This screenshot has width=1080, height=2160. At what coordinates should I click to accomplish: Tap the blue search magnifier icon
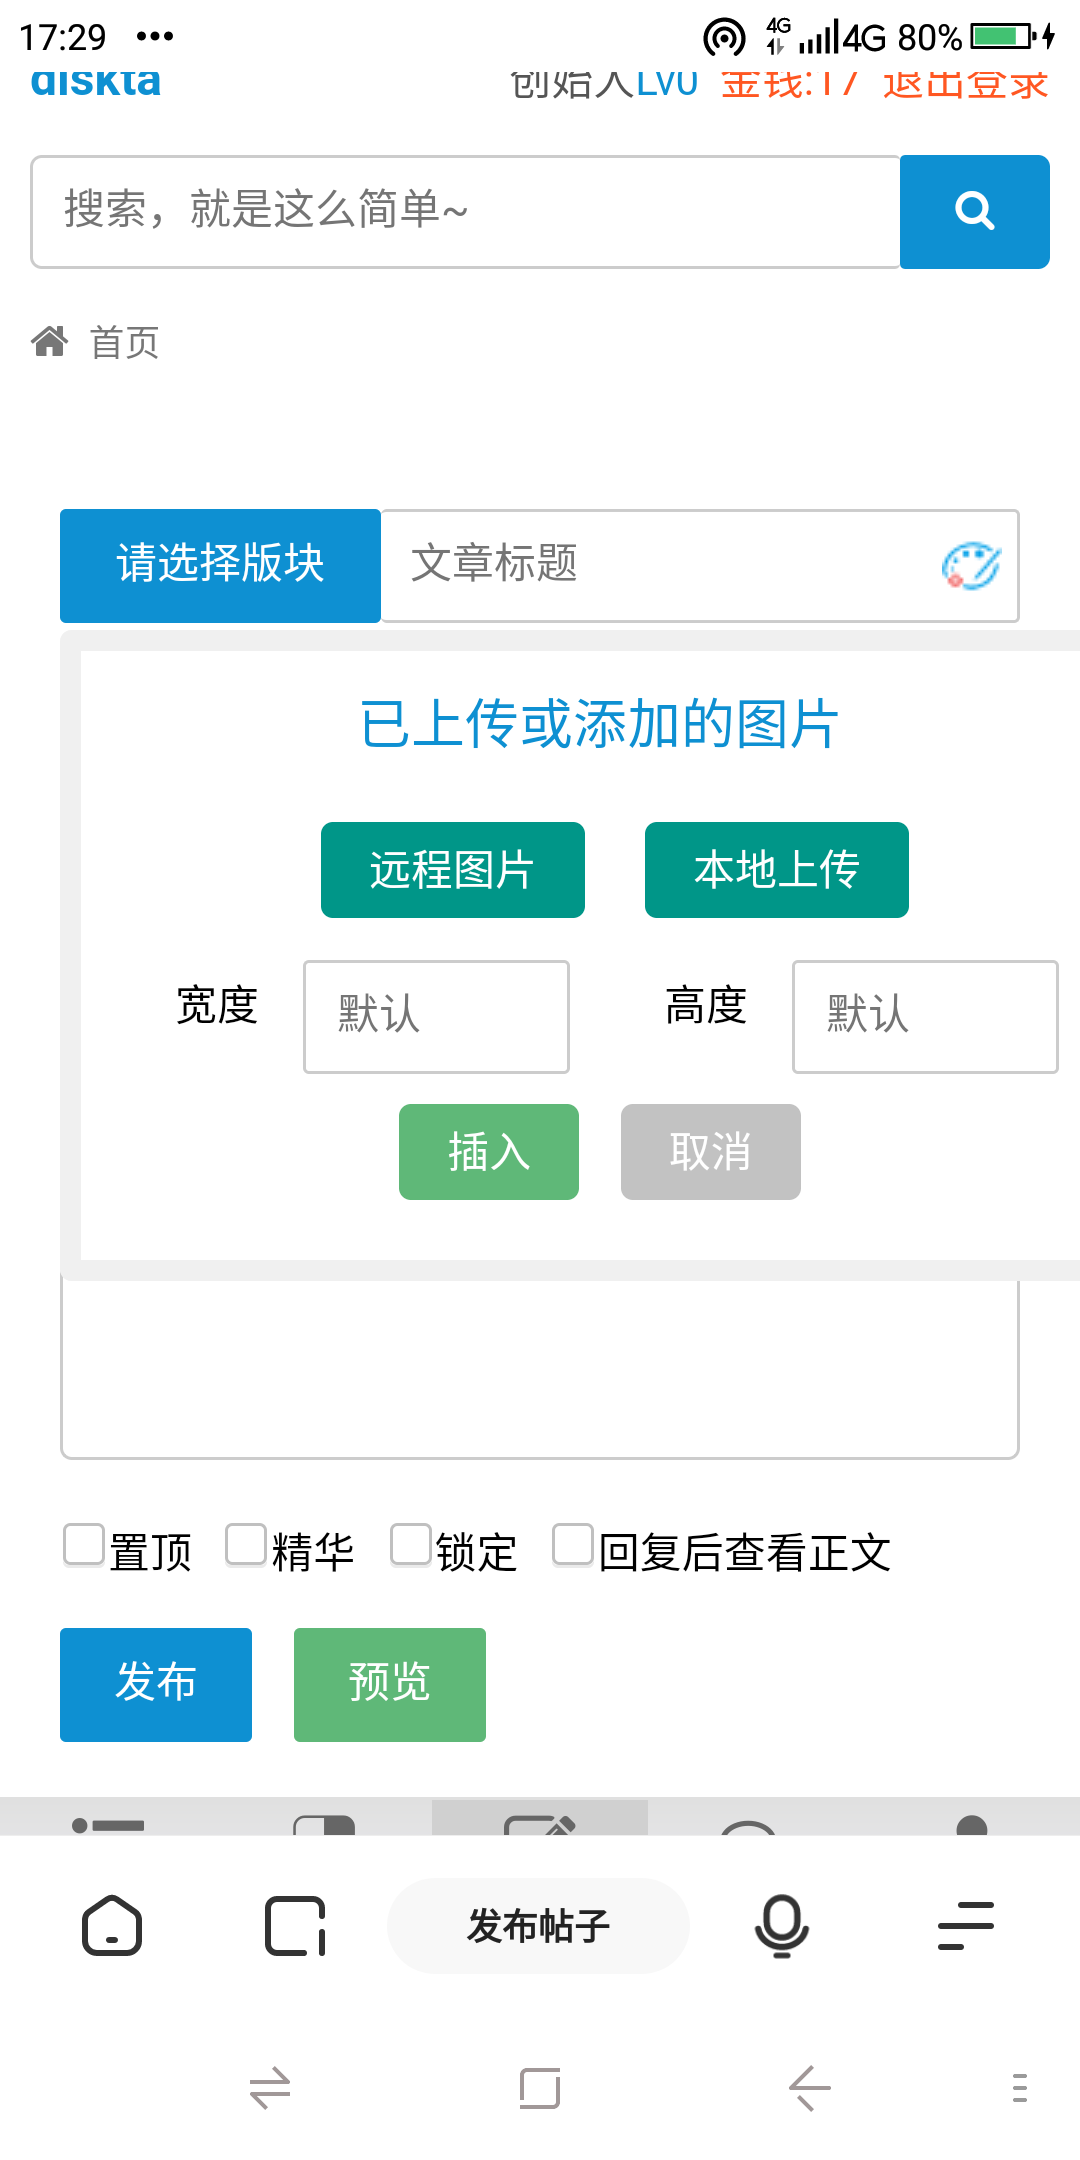974,211
